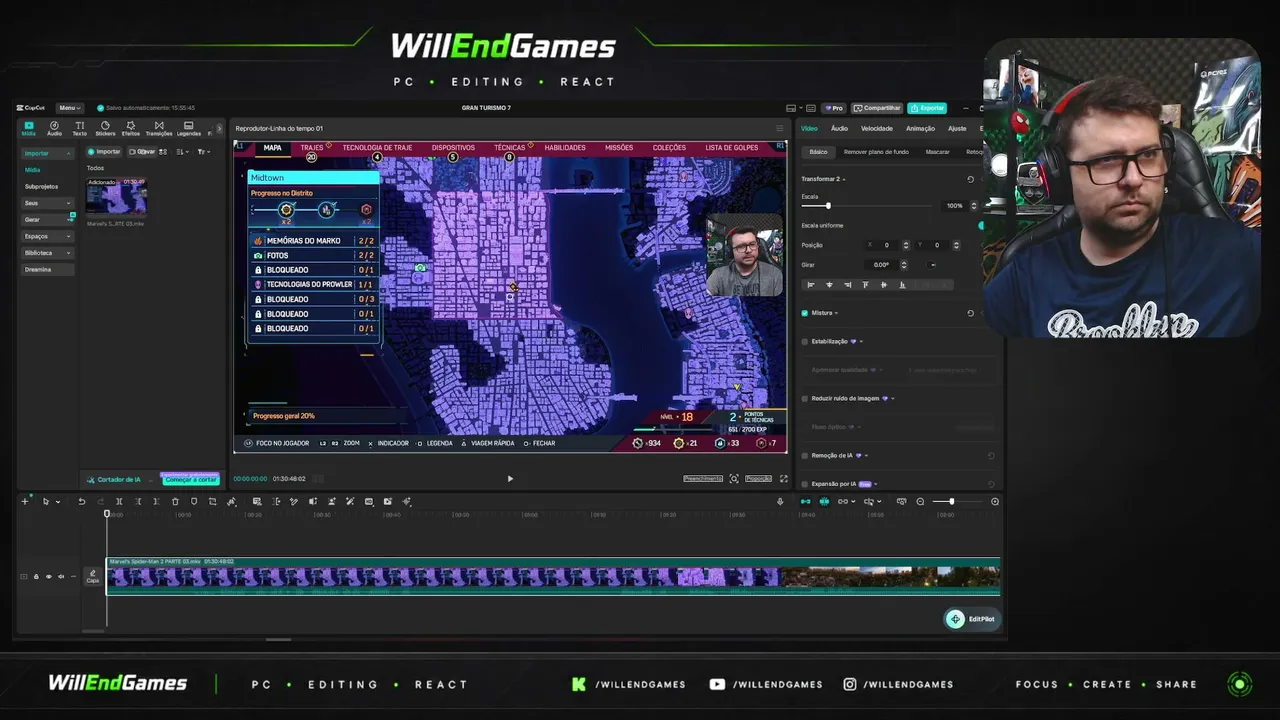Open the Efeitos effects panel
The image size is (1280, 720).
(x=130, y=128)
